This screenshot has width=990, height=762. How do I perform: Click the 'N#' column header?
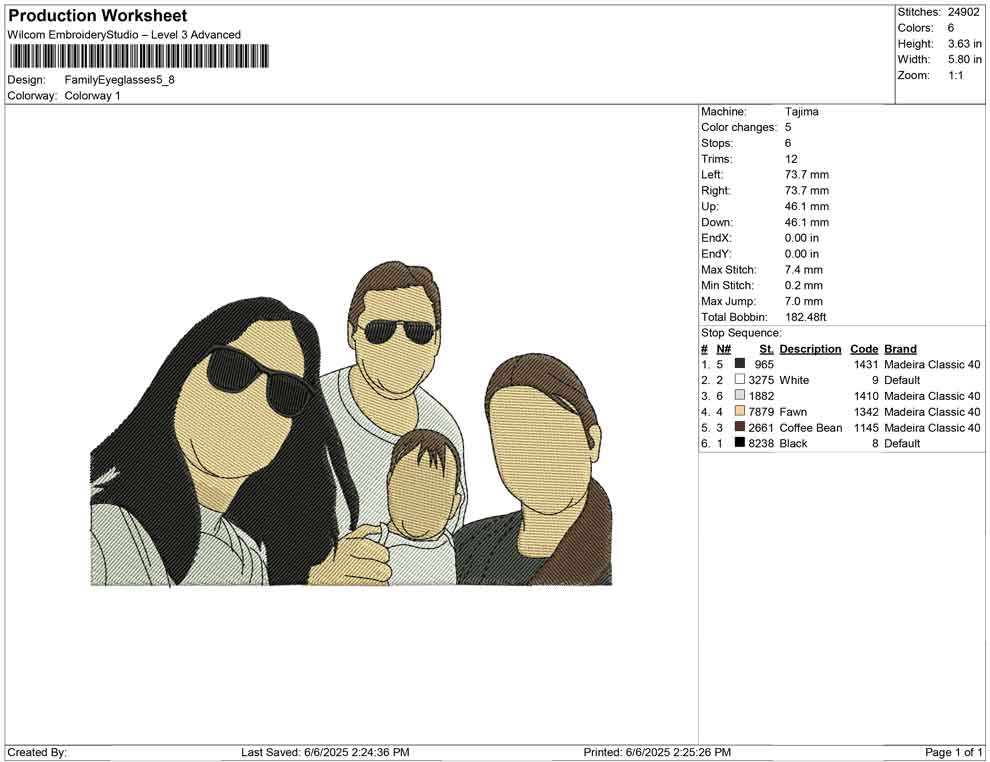tap(724, 349)
